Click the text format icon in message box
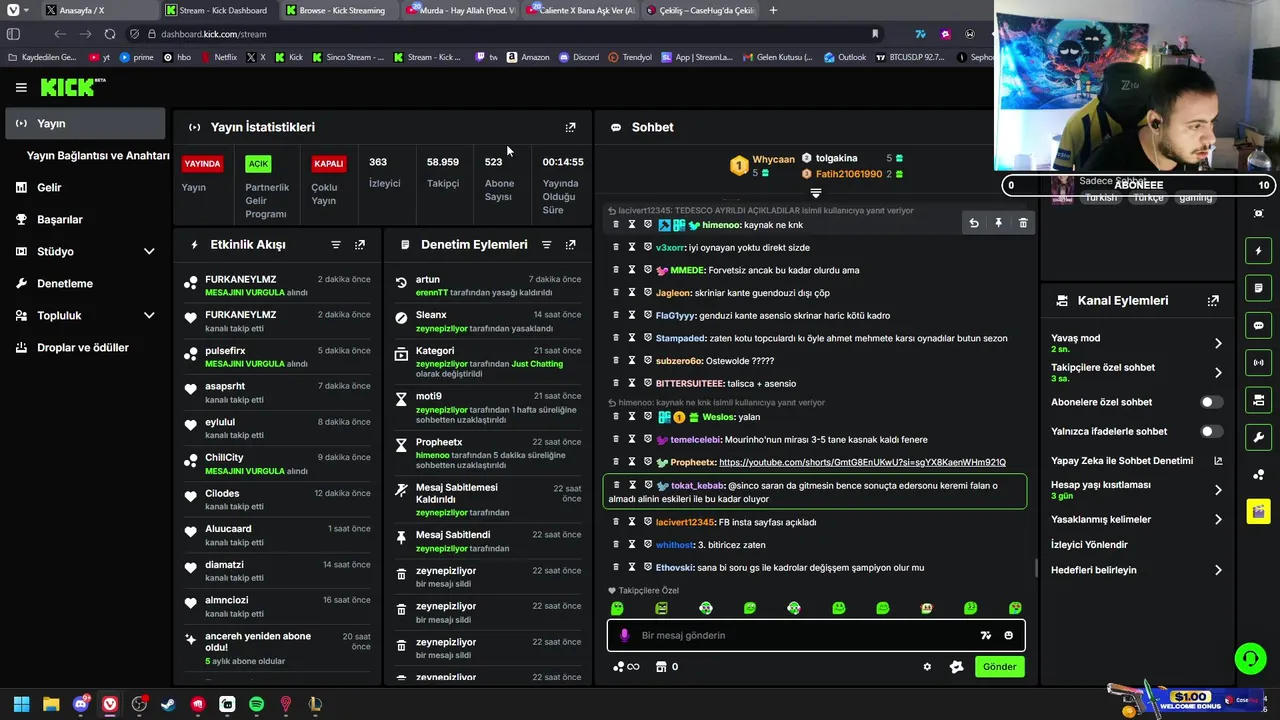The image size is (1280, 720). tap(985, 635)
